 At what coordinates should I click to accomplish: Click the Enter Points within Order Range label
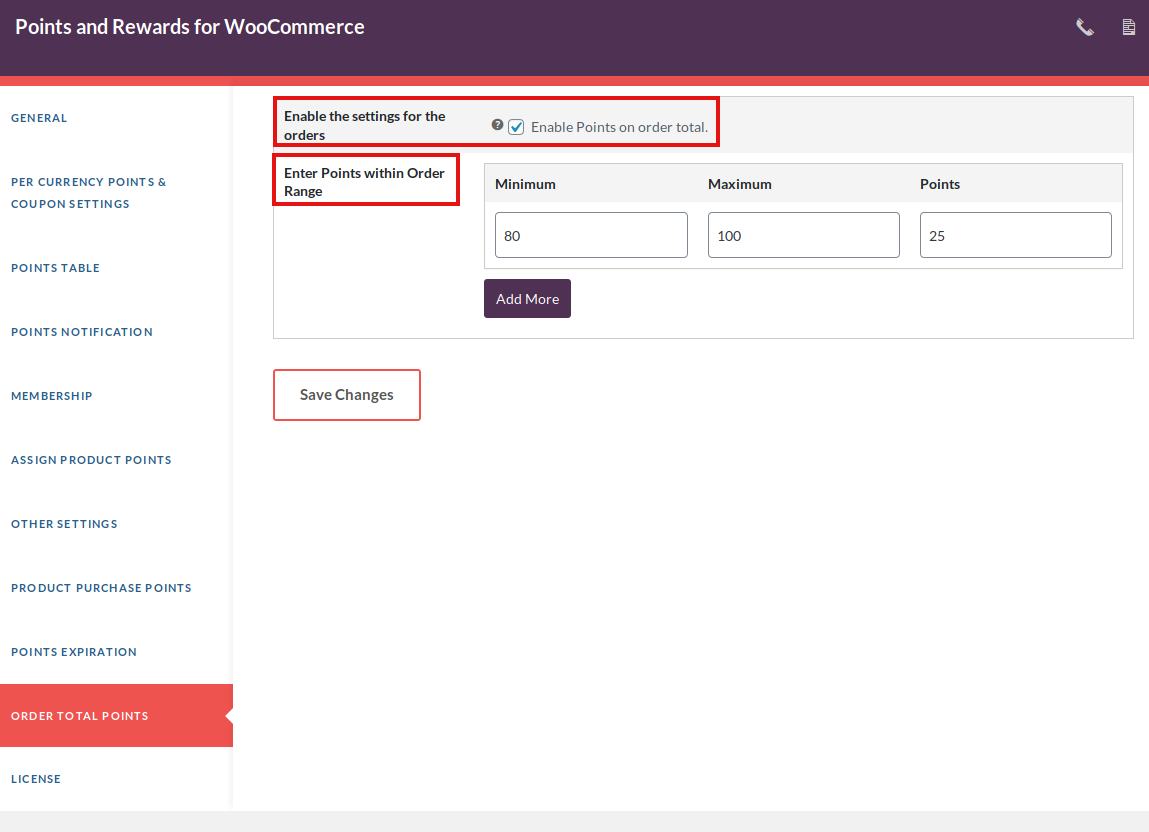(364, 182)
